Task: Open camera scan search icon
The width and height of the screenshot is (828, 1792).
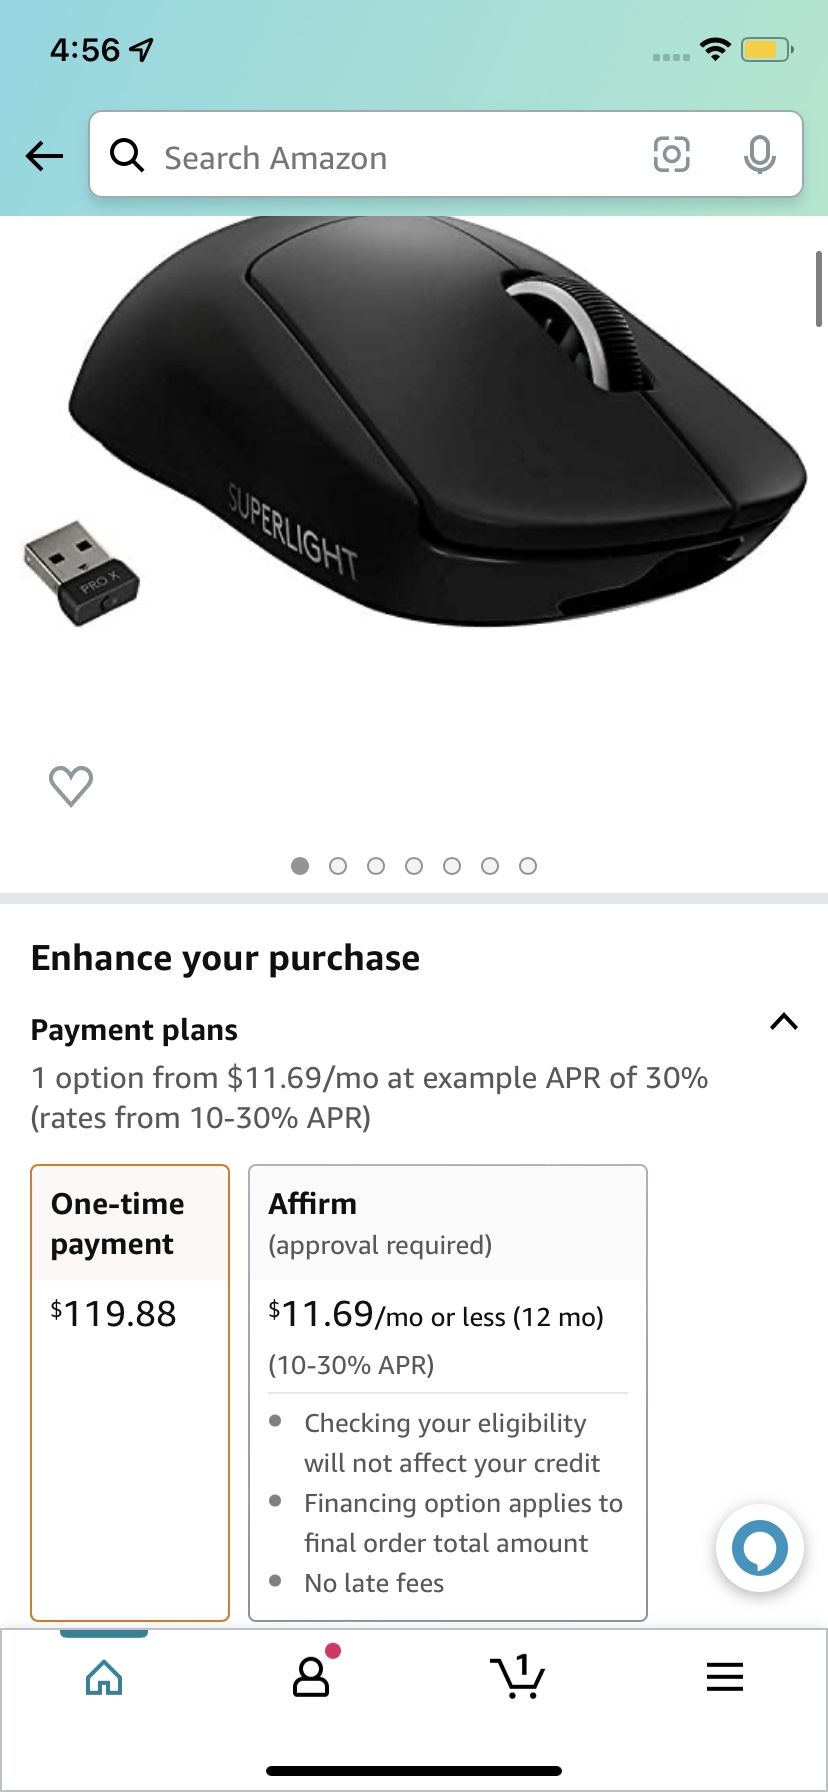Action: click(x=671, y=155)
